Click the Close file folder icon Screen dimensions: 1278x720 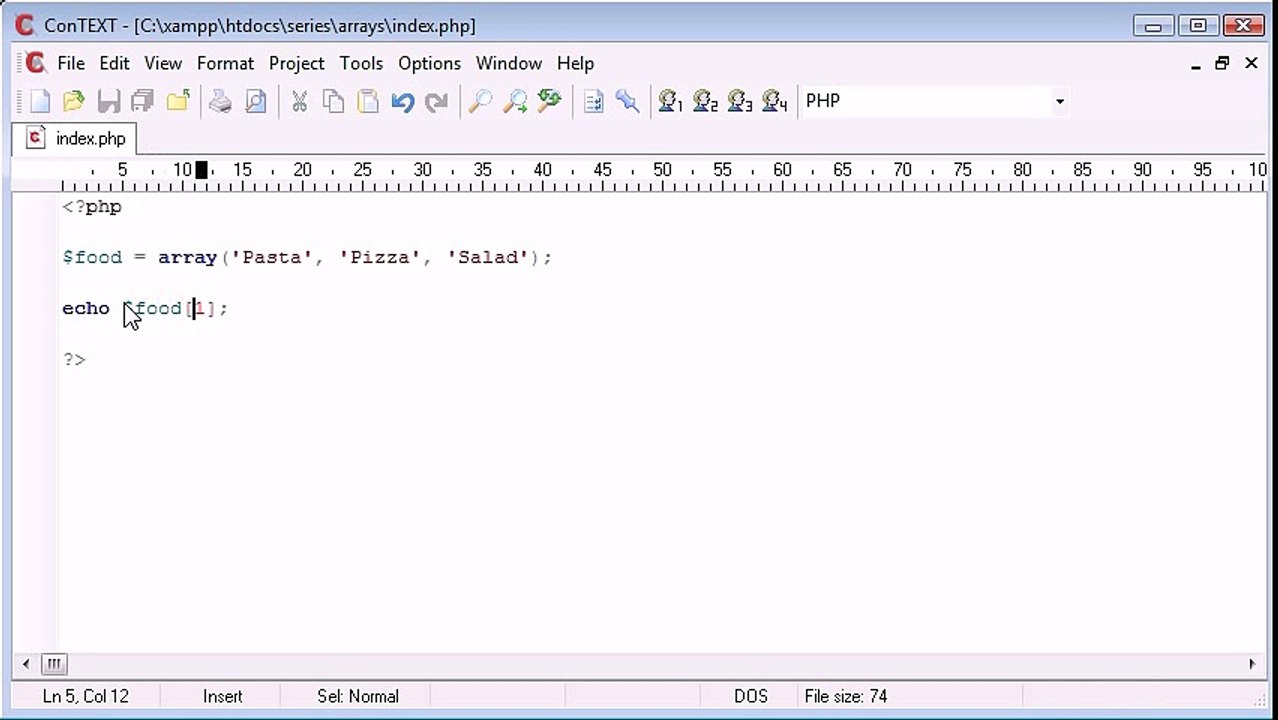click(x=178, y=101)
